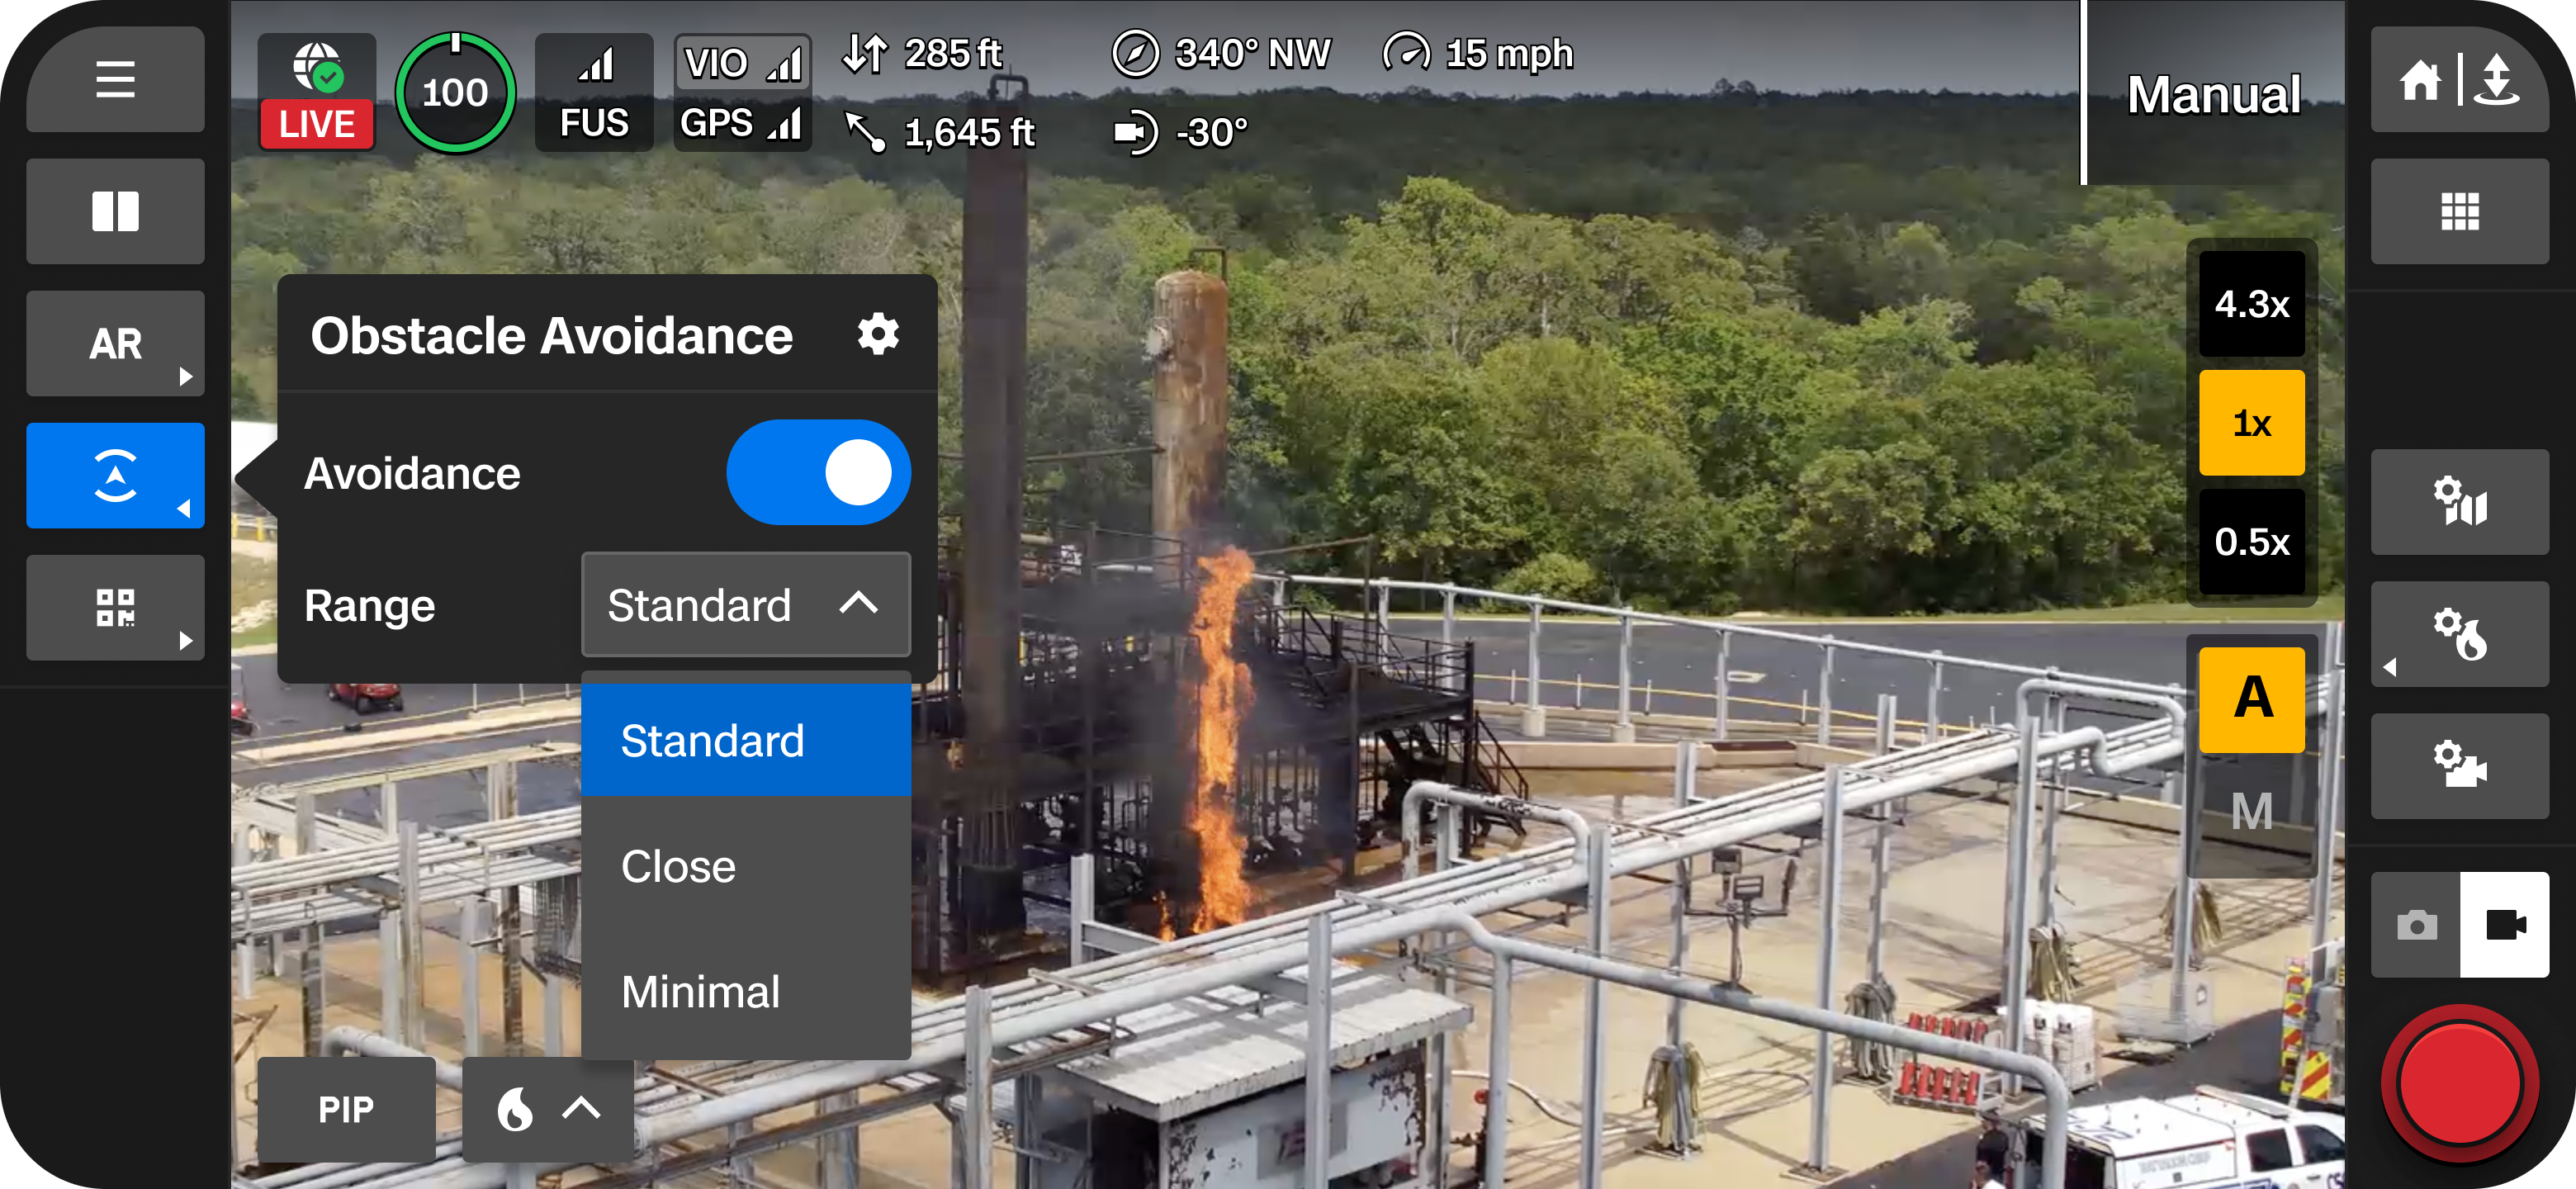Tap the -30° gimbal pitch indicator
2576x1189 pixels.
pos(1181,132)
